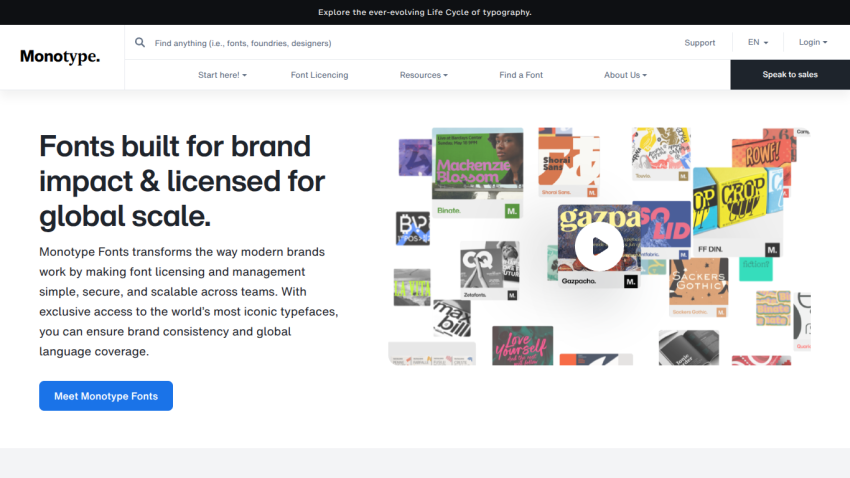The width and height of the screenshot is (850, 478).
Task: Open the SOLID blue poster thumbnail
Action: (x=665, y=229)
